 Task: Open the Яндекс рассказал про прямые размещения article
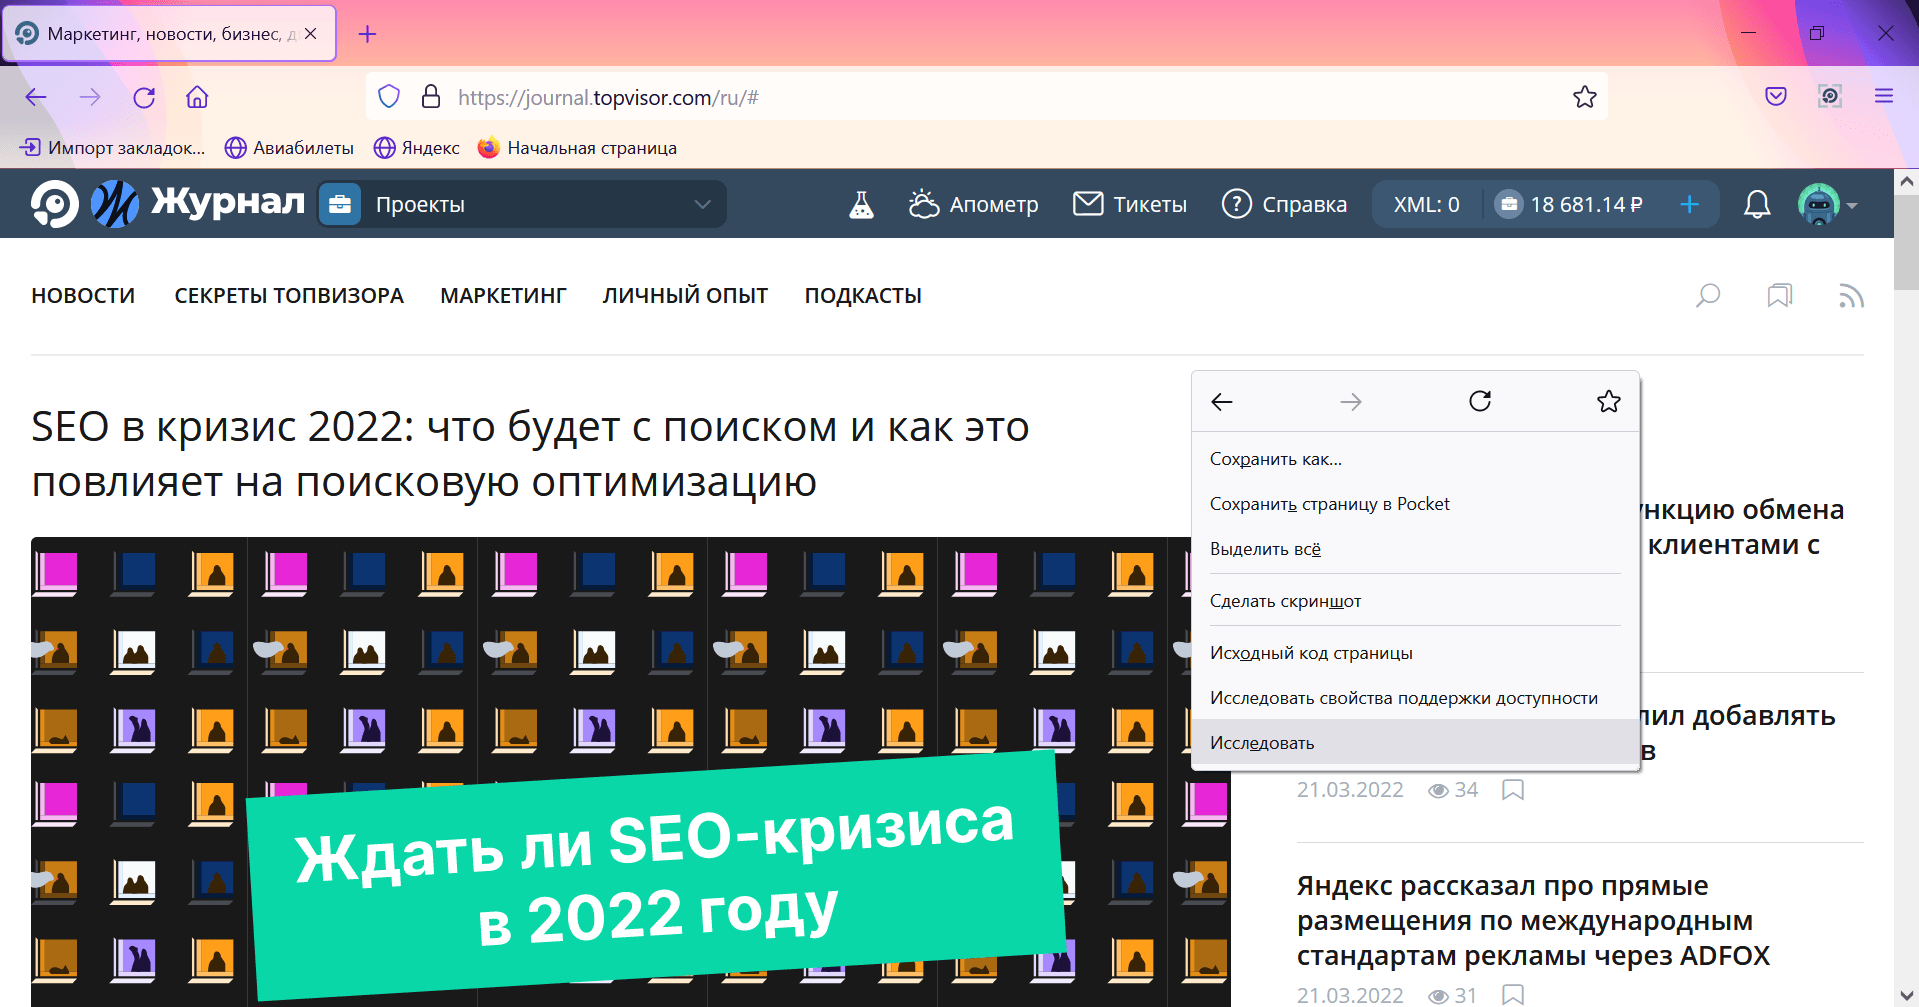1533,921
